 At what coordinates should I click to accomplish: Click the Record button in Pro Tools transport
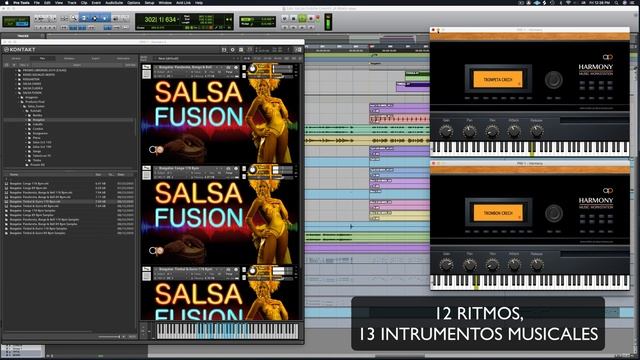click(x=311, y=18)
